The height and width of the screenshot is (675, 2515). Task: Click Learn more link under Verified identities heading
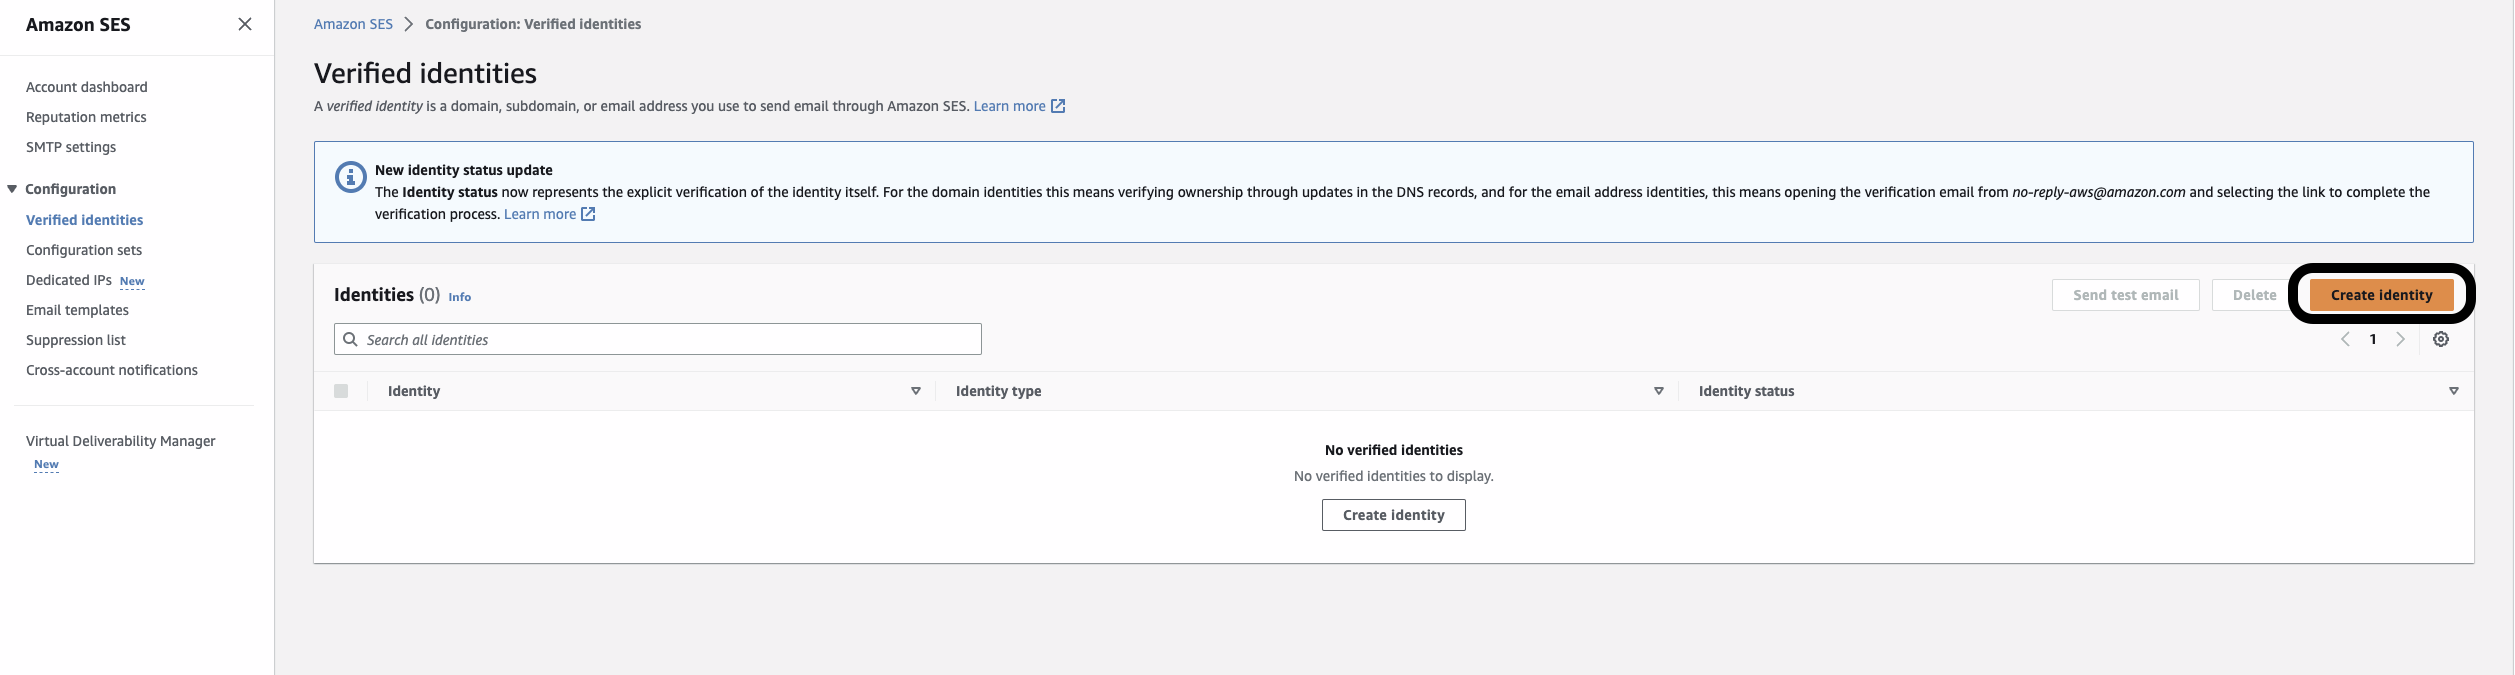pyautogui.click(x=1009, y=106)
